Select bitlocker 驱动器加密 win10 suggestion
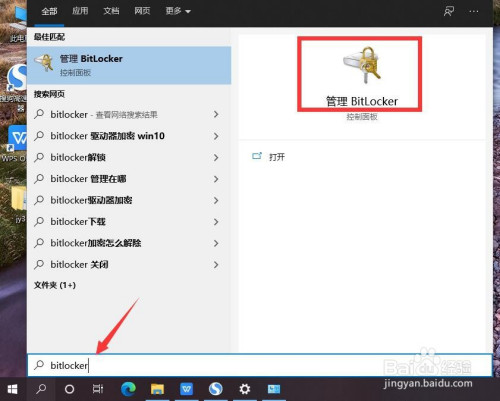The image size is (500, 401). click(129, 136)
